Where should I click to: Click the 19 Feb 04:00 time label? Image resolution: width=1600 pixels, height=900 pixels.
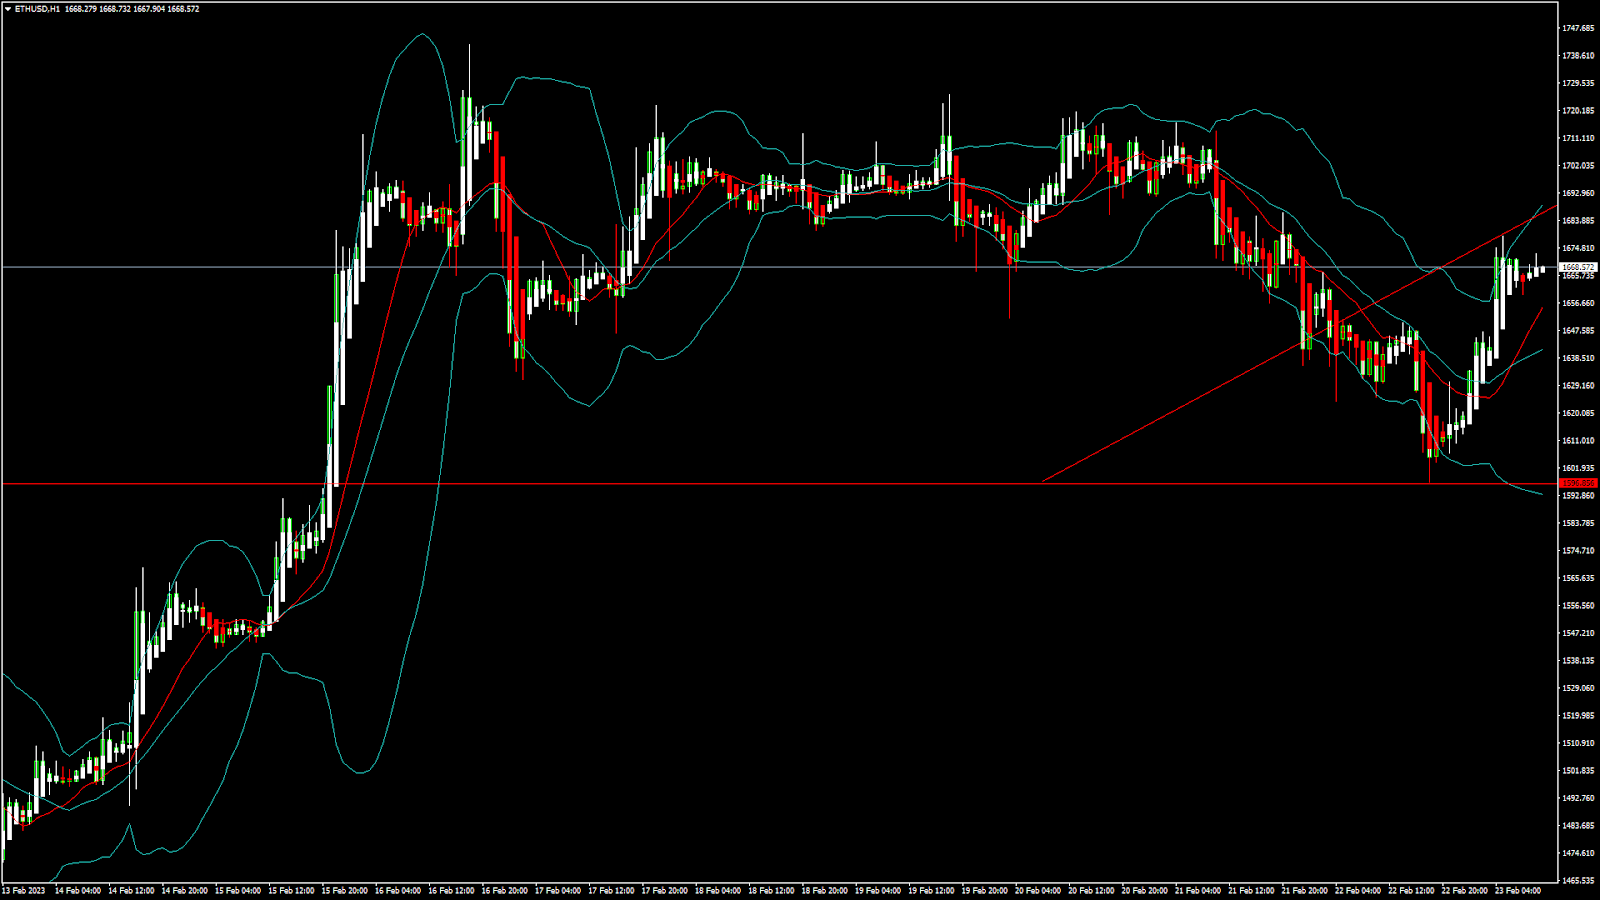[877, 890]
